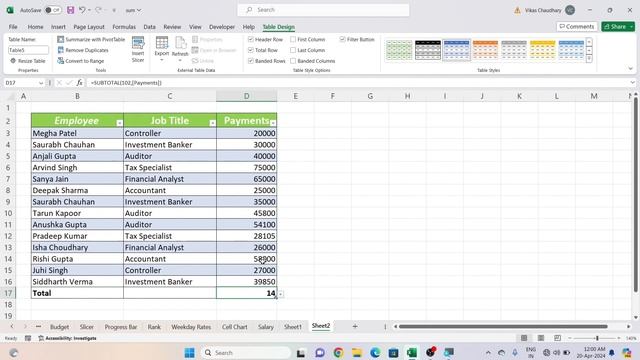Image resolution: width=640 pixels, height=360 pixels.
Task: Click the Summarize with PivotTable icon
Action: click(60, 39)
